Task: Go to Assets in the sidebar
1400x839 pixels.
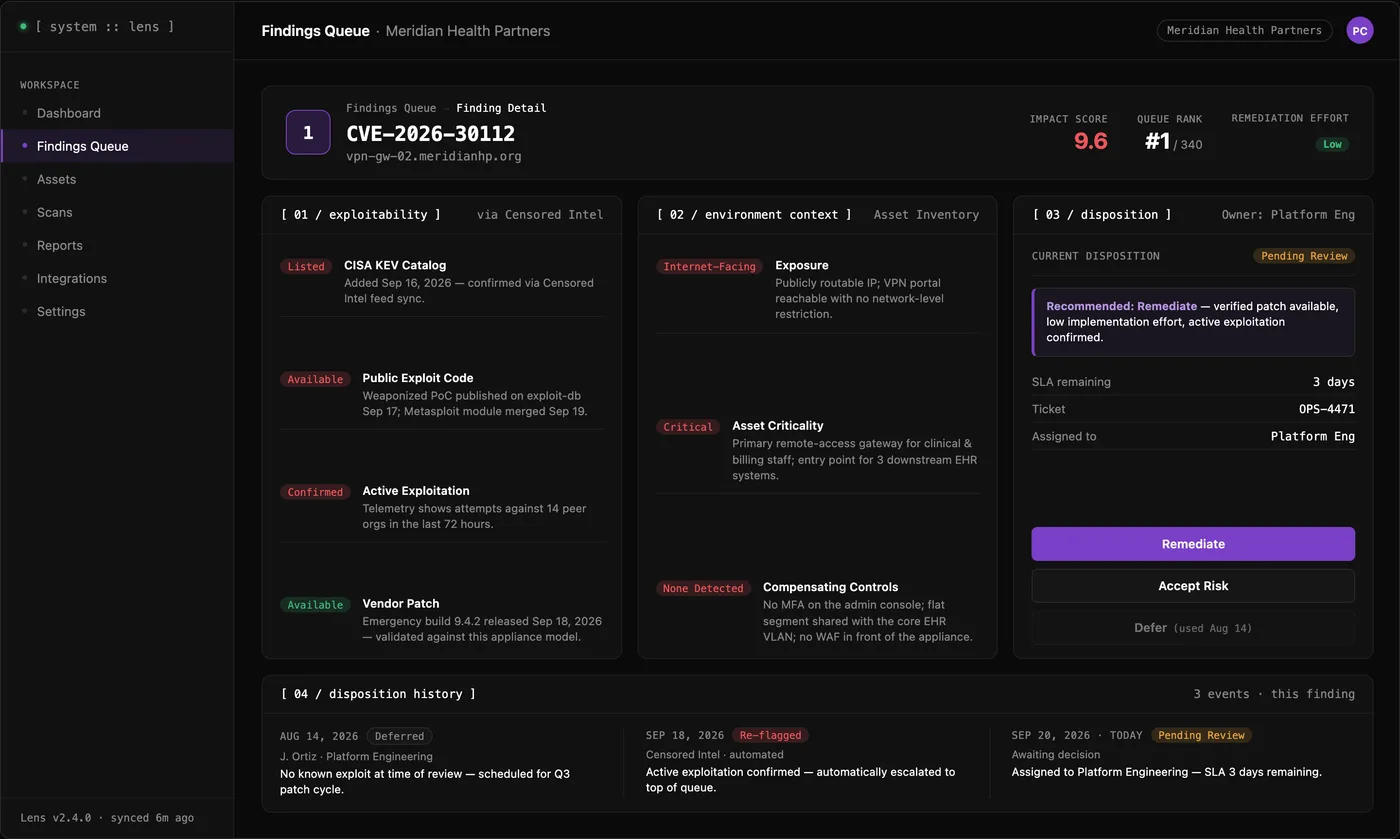Action: [117, 179]
